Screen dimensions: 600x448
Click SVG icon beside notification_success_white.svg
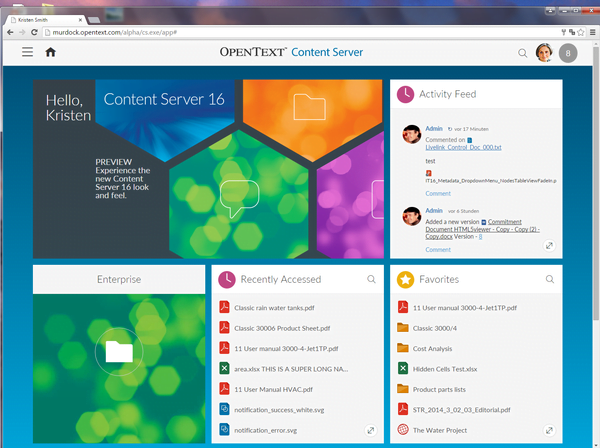coord(224,409)
